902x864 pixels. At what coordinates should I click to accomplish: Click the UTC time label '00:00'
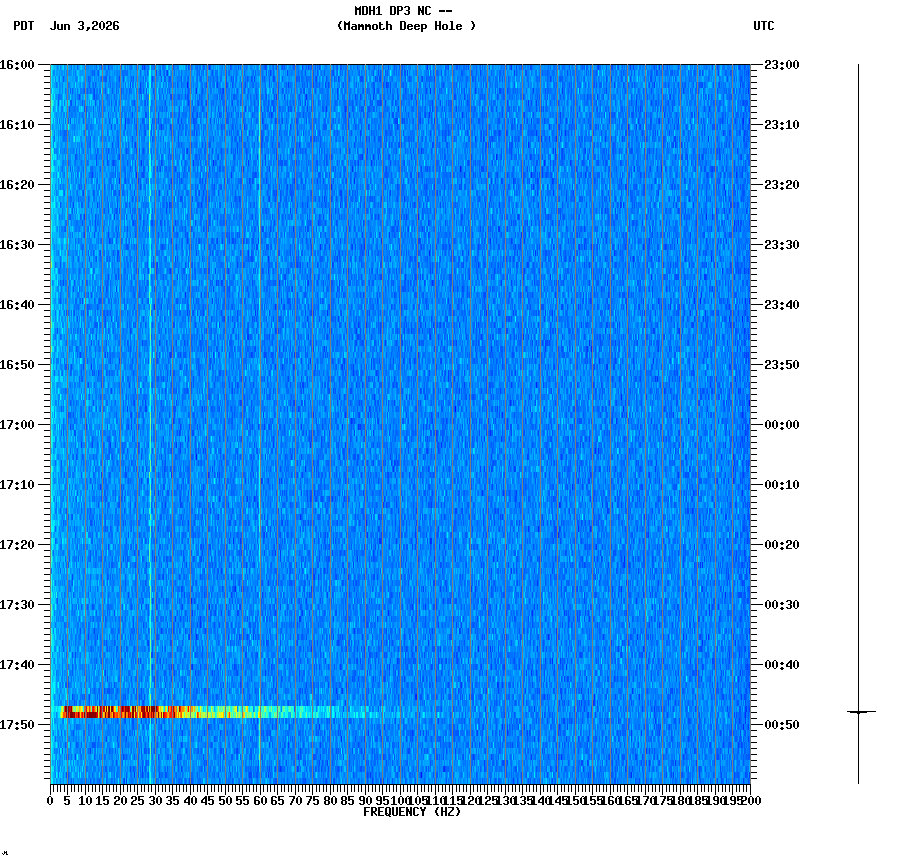click(782, 425)
